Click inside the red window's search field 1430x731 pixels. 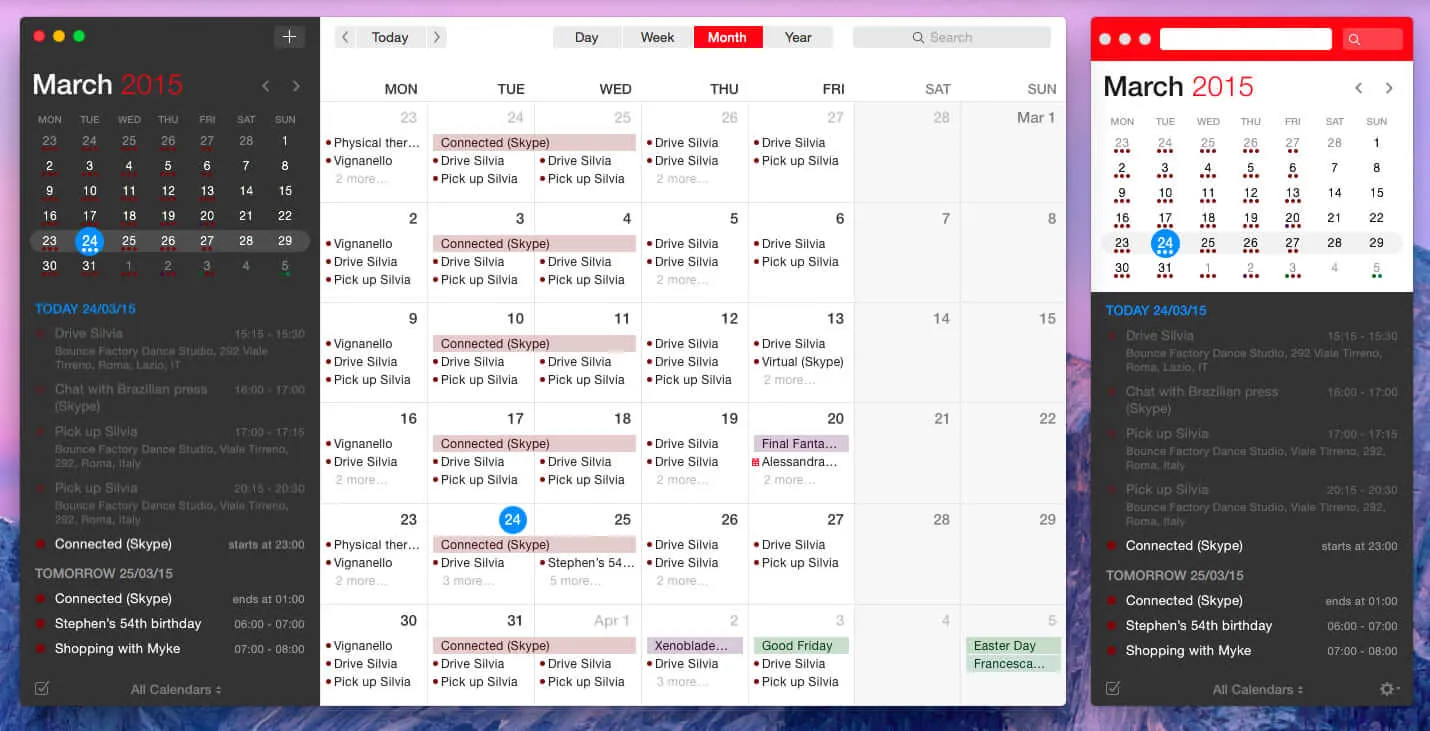pos(1245,38)
